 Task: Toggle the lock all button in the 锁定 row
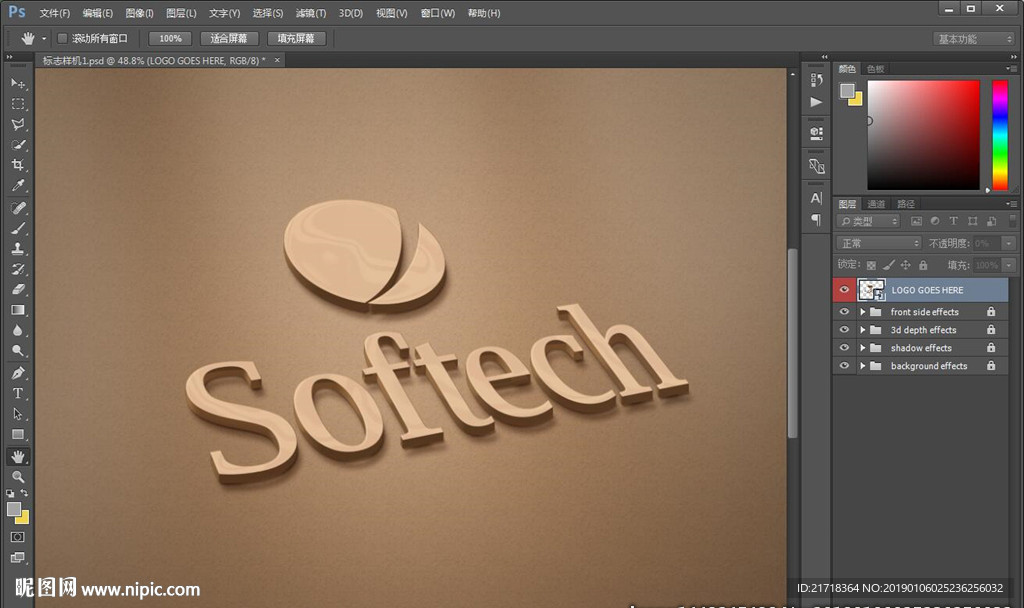(923, 265)
